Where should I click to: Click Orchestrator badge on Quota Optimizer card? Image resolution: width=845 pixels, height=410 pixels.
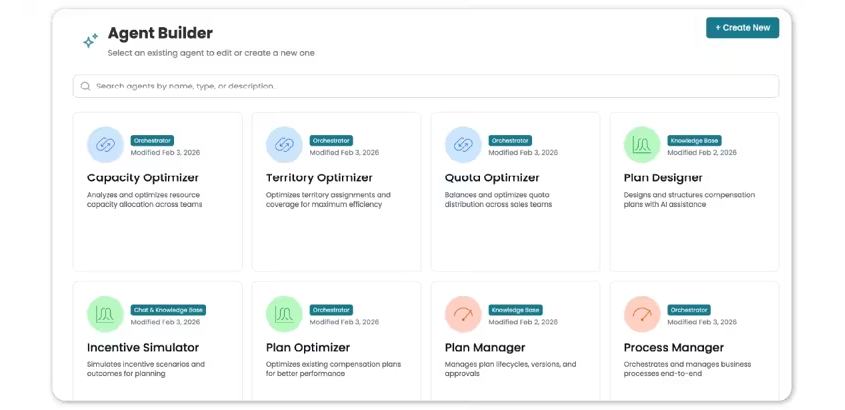pyautogui.click(x=510, y=141)
